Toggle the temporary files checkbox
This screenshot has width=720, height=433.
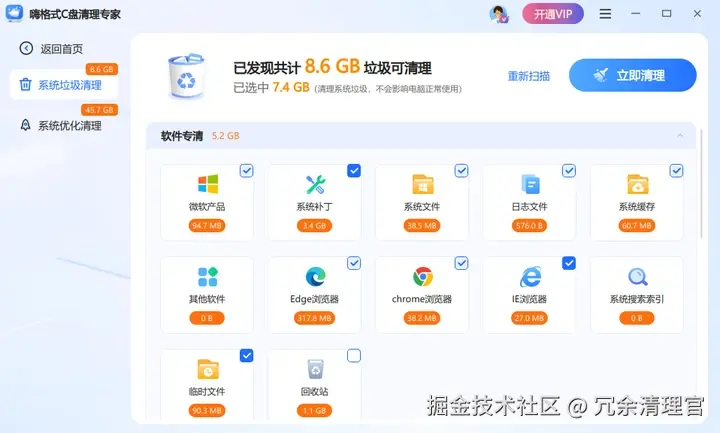[x=247, y=355]
